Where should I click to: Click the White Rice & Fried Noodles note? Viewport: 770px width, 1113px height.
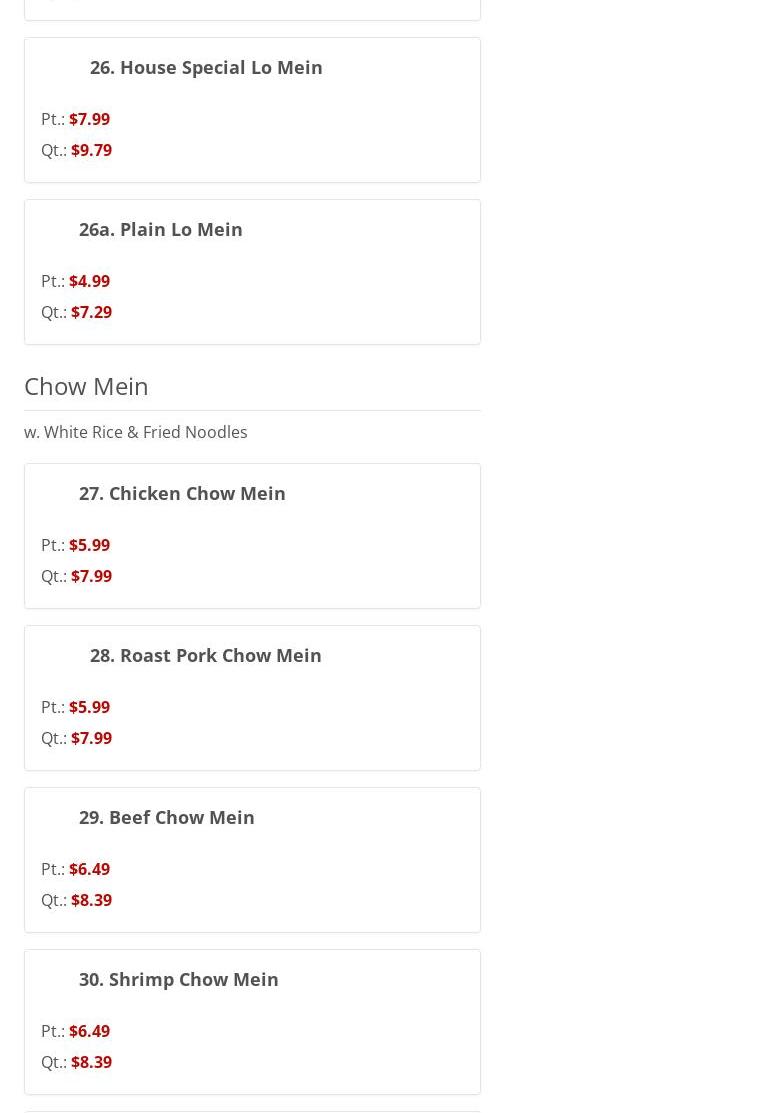pos(136,432)
